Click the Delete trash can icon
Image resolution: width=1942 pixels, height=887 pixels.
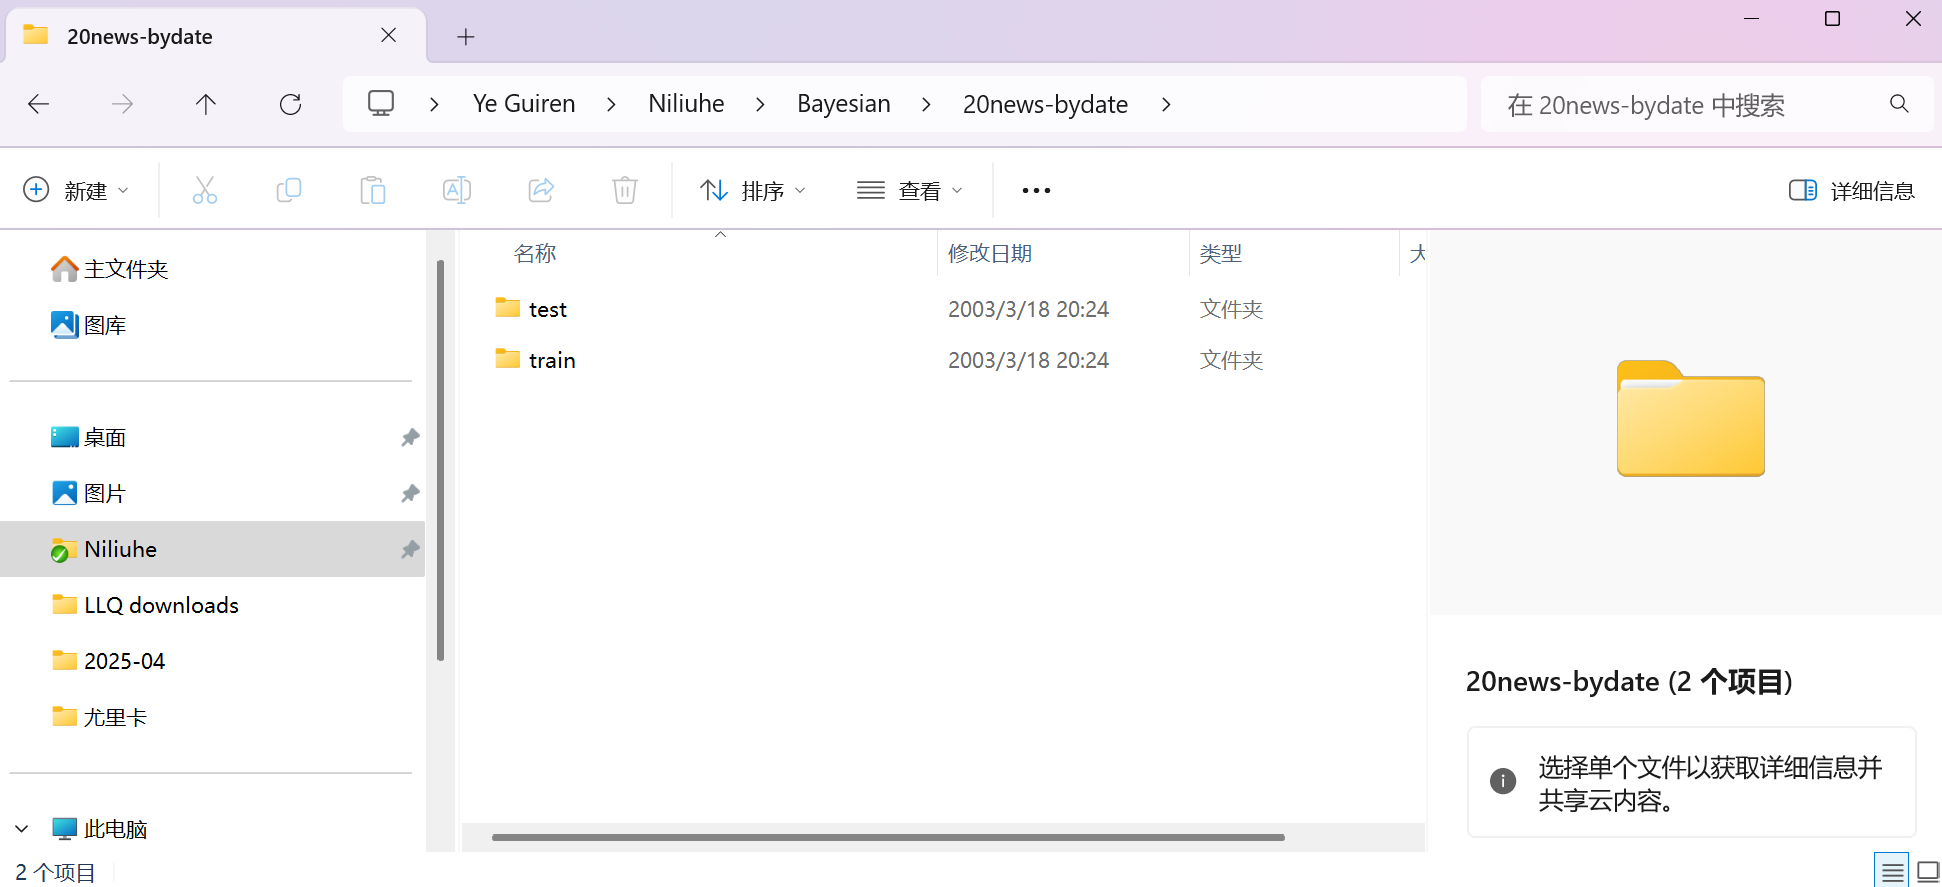(625, 190)
